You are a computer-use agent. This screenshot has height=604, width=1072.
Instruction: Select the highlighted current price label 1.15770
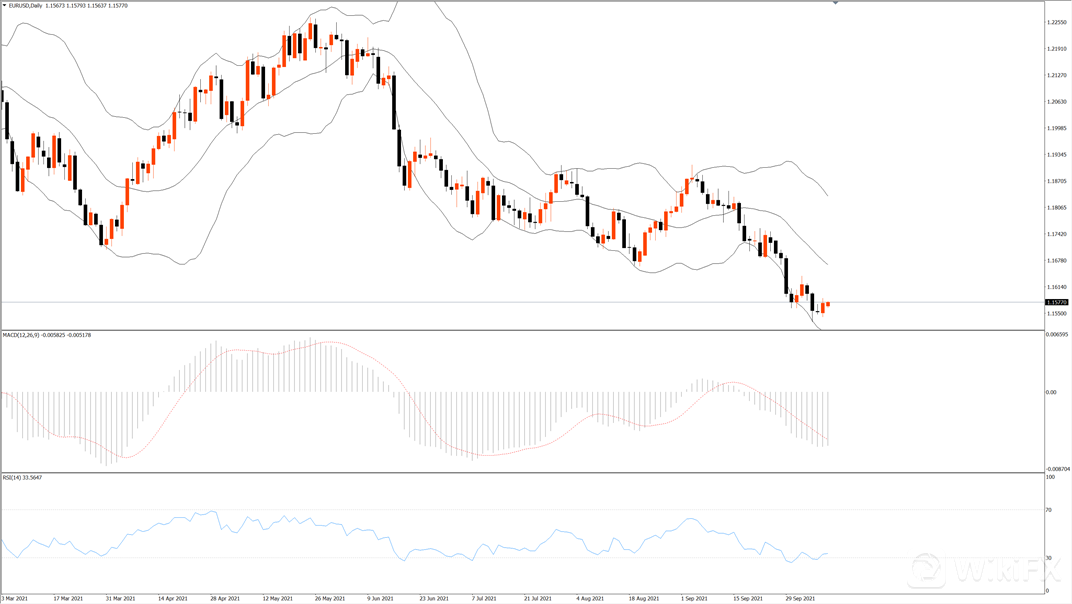click(x=1056, y=302)
